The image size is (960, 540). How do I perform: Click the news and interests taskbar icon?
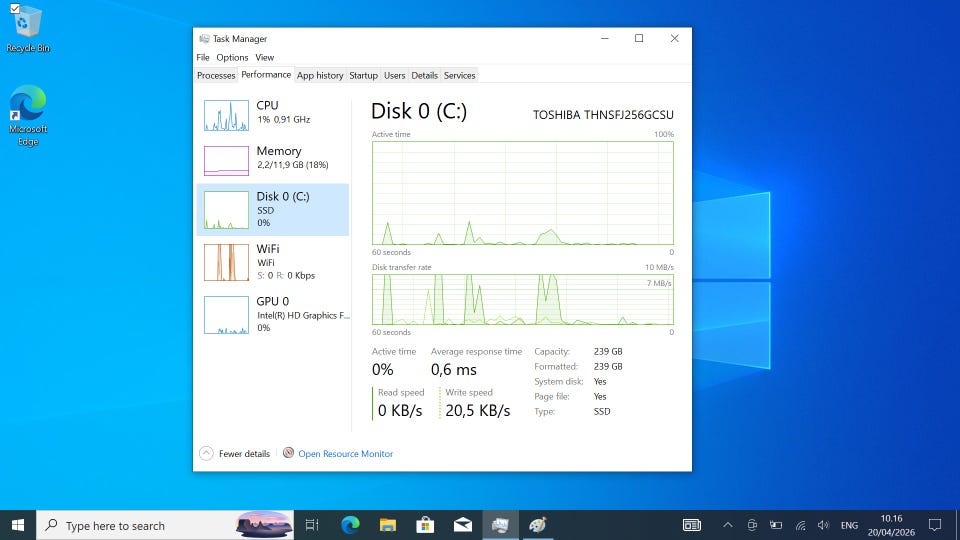tap(692, 525)
